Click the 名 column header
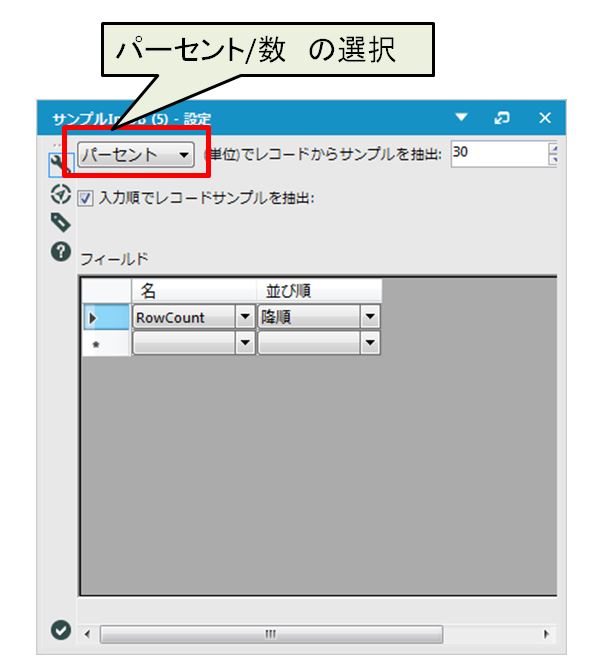Image resolution: width=612 pixels, height=669 pixels. click(x=194, y=291)
